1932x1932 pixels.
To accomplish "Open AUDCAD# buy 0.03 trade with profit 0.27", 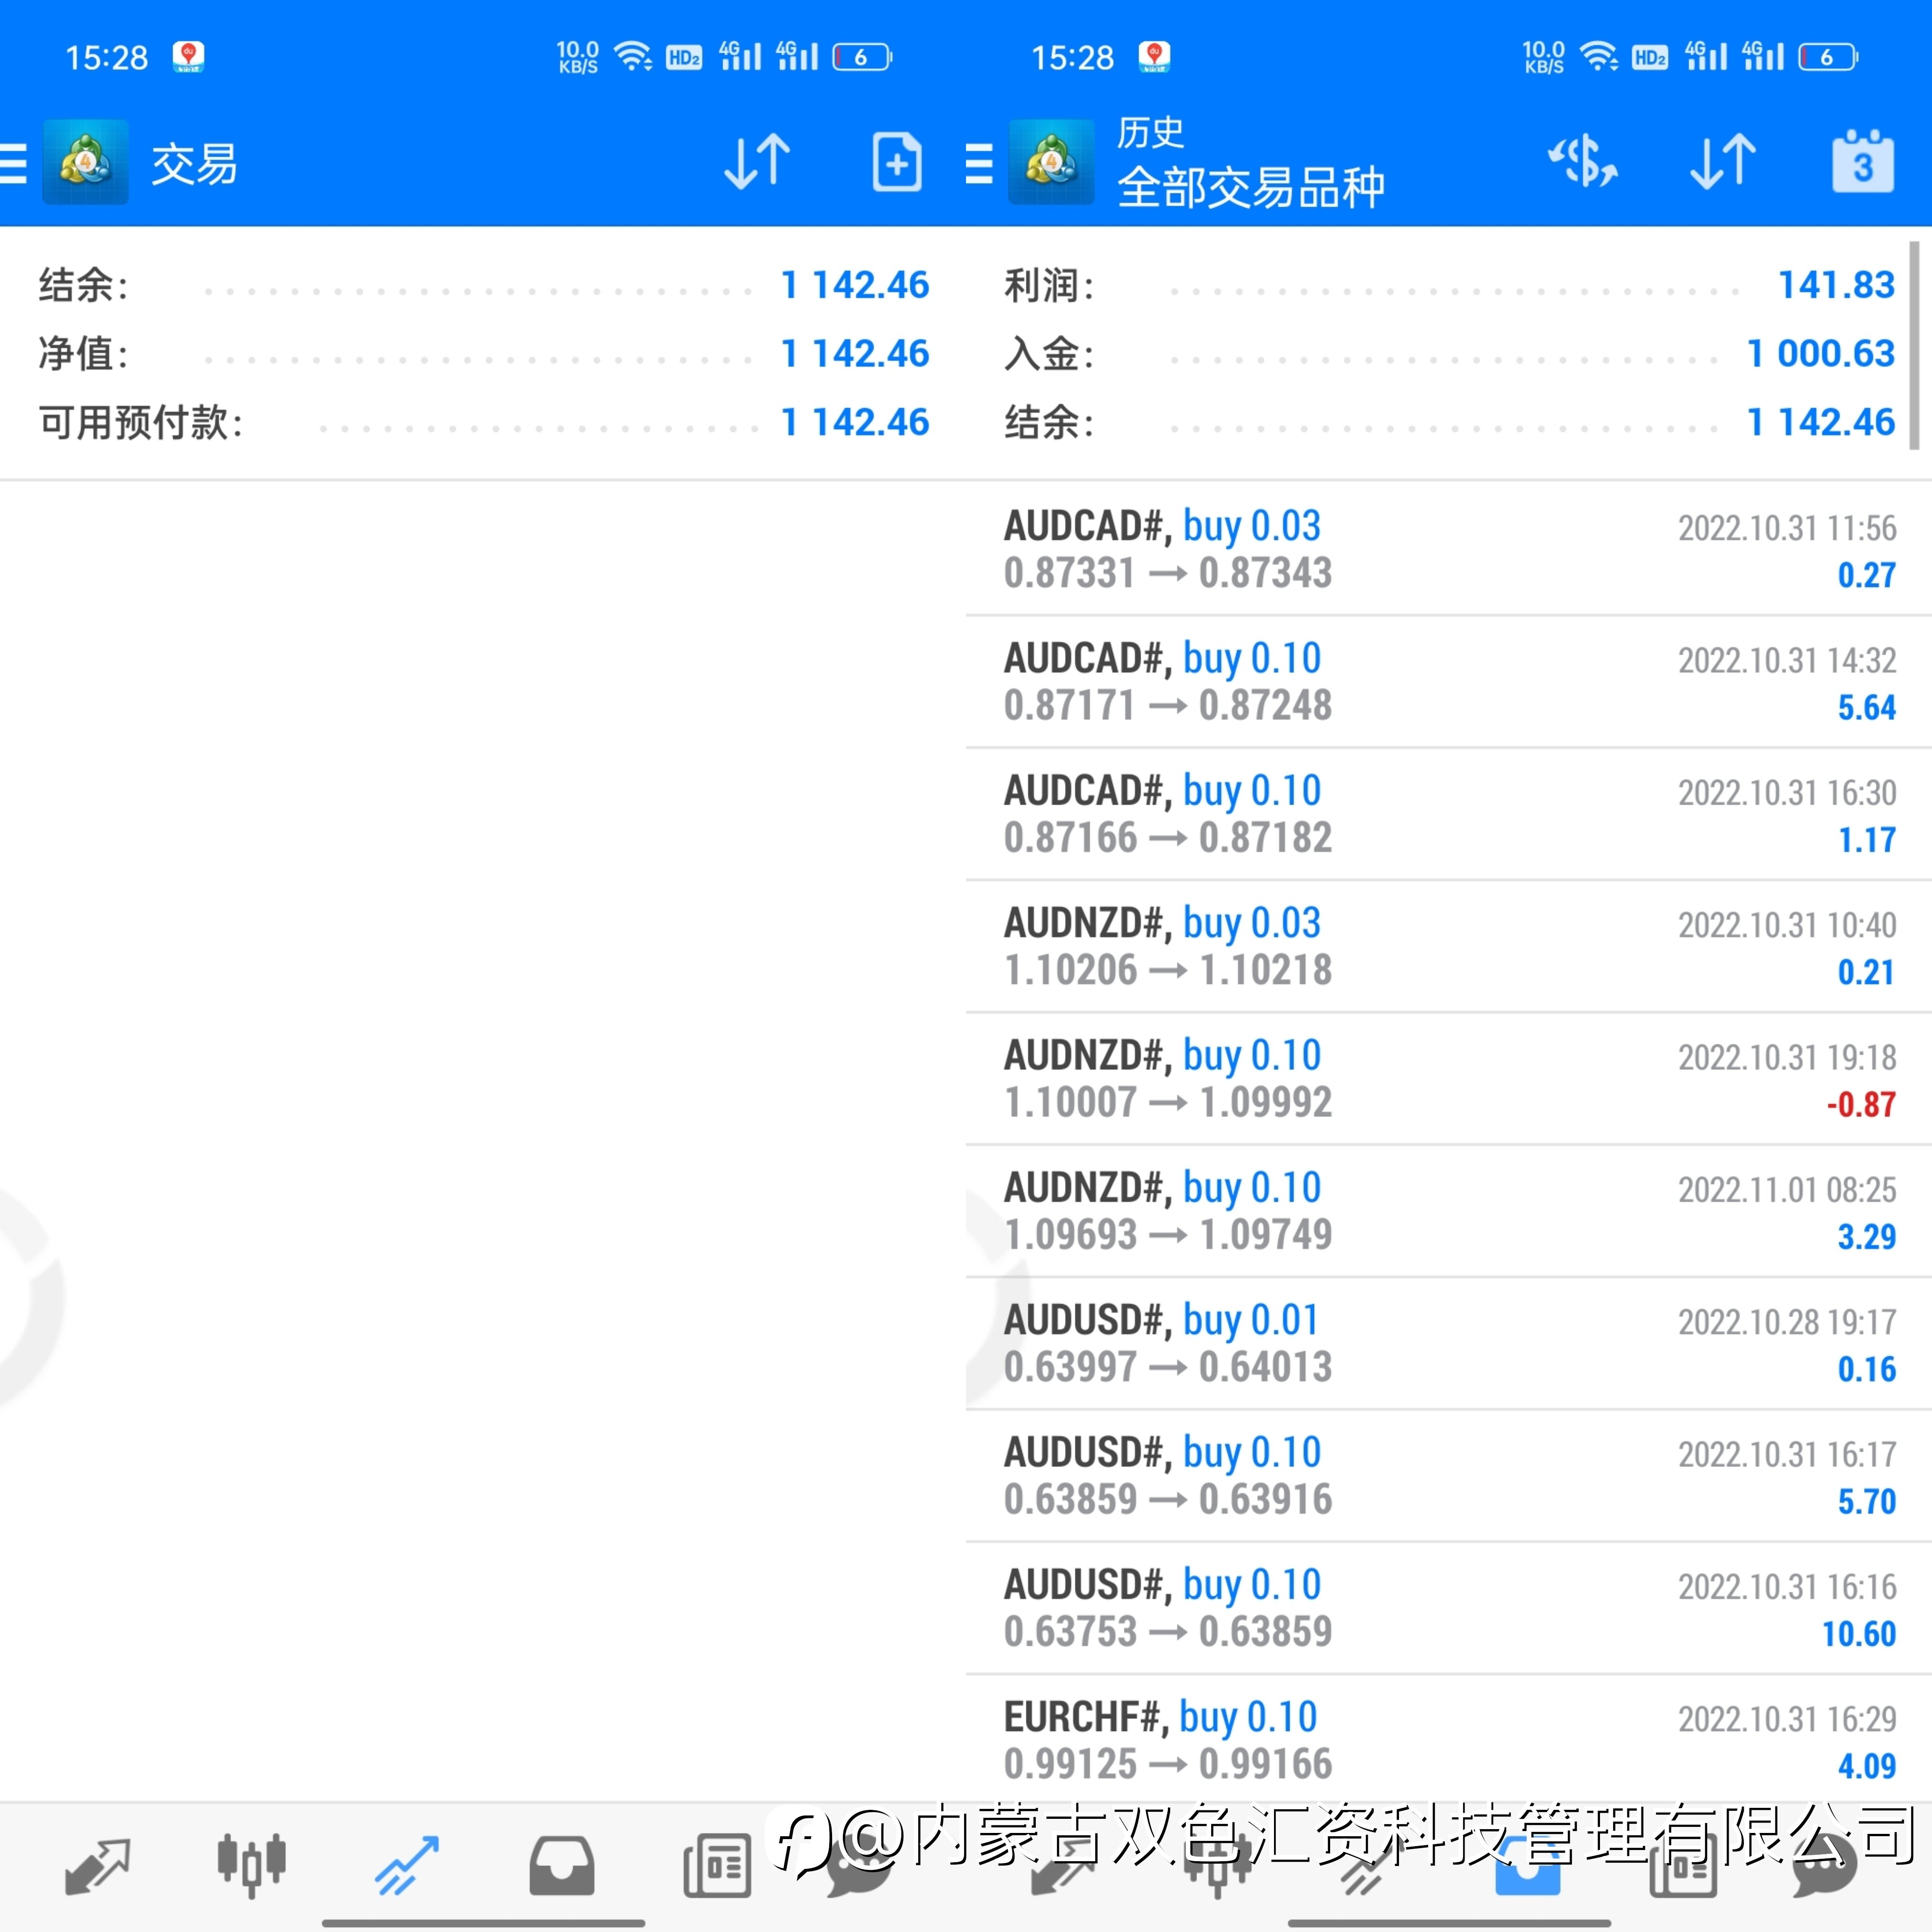I will click(1449, 549).
